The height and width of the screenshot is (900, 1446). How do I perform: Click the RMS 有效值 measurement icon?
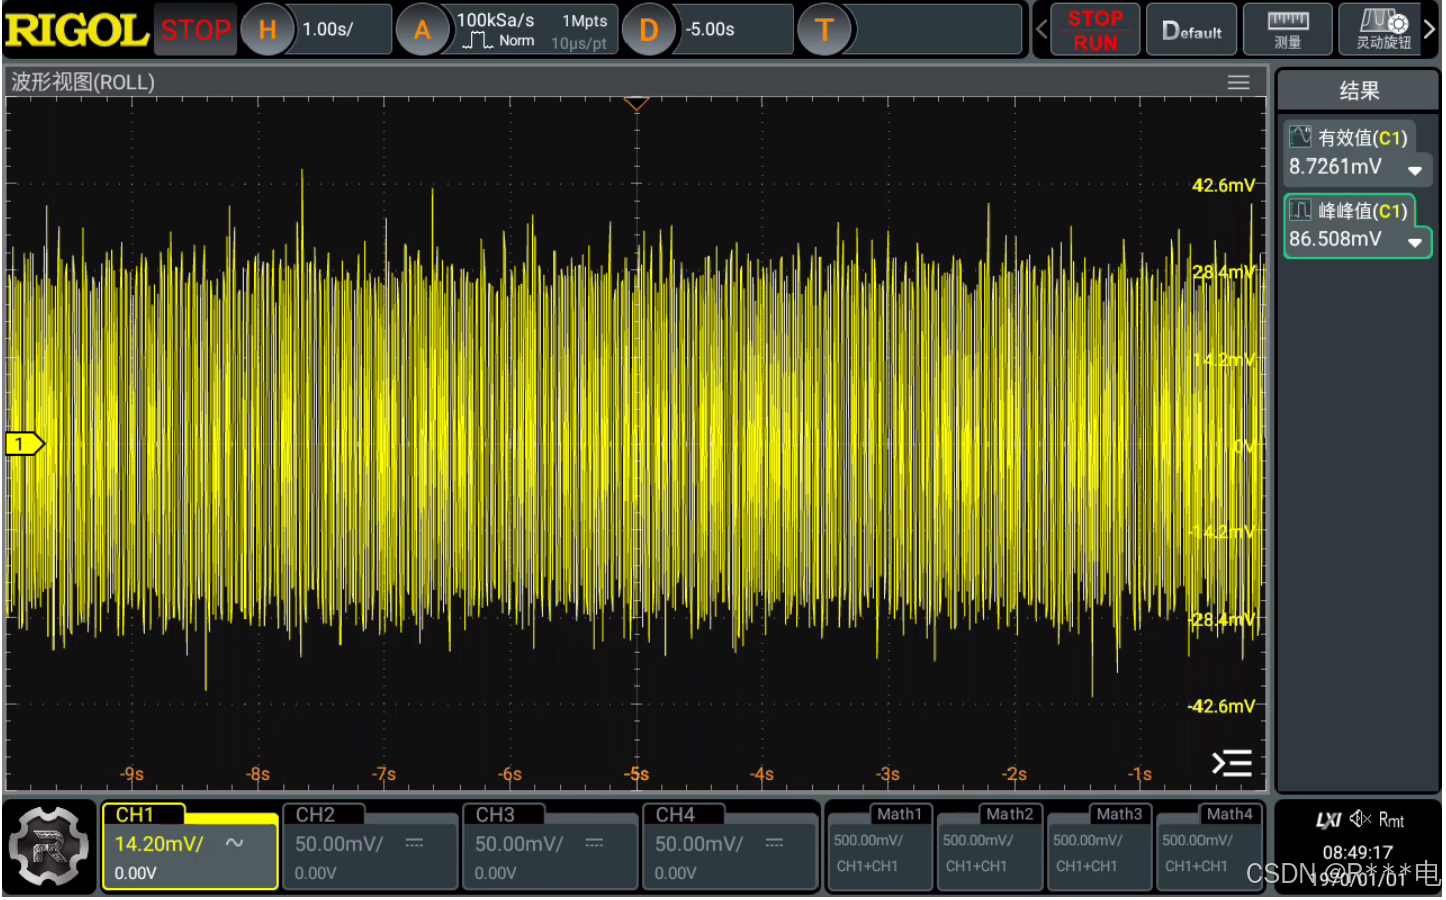click(x=1299, y=137)
